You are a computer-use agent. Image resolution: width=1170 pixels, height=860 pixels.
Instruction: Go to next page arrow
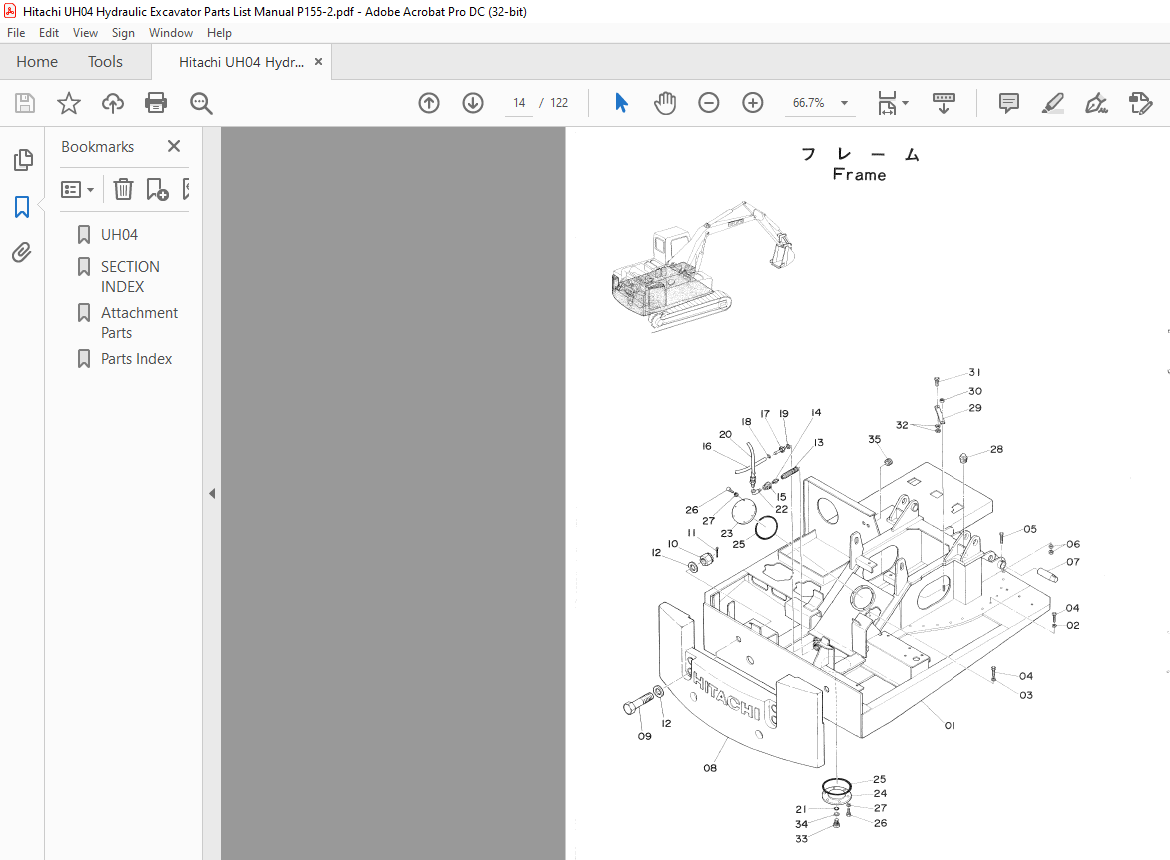473,103
